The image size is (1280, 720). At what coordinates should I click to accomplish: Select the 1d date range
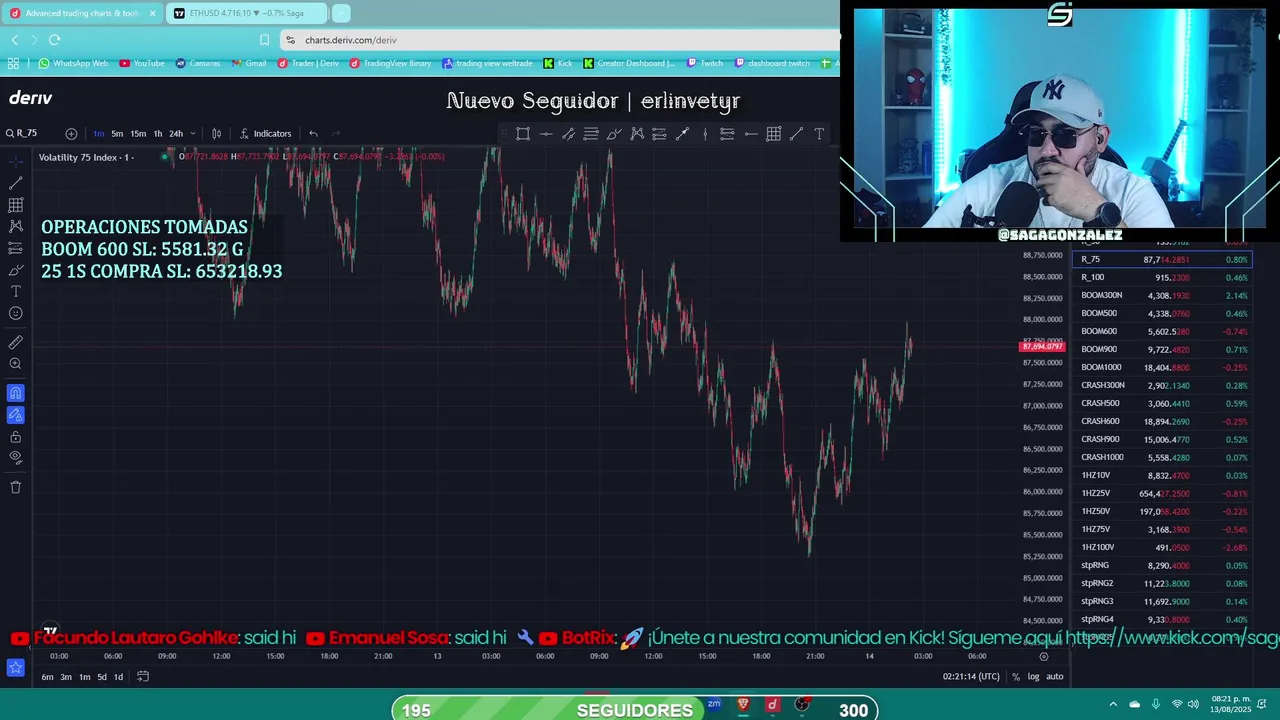[x=118, y=677]
